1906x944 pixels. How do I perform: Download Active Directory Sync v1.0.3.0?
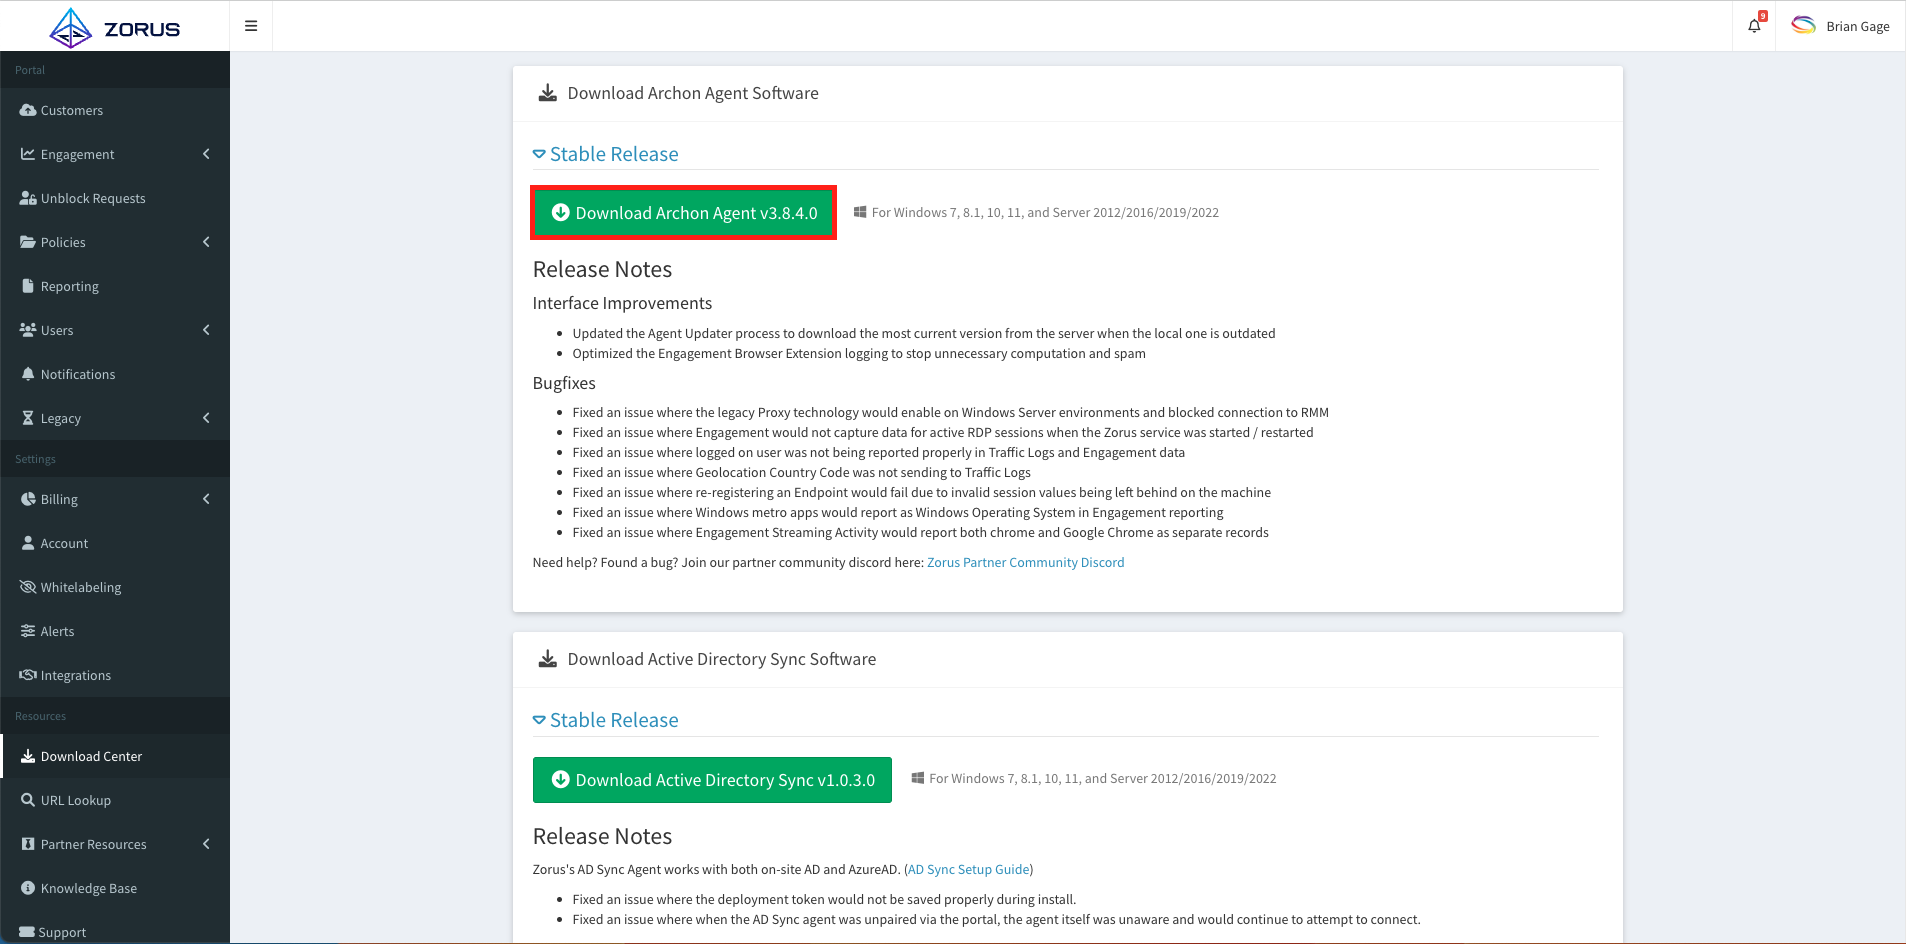click(x=712, y=780)
